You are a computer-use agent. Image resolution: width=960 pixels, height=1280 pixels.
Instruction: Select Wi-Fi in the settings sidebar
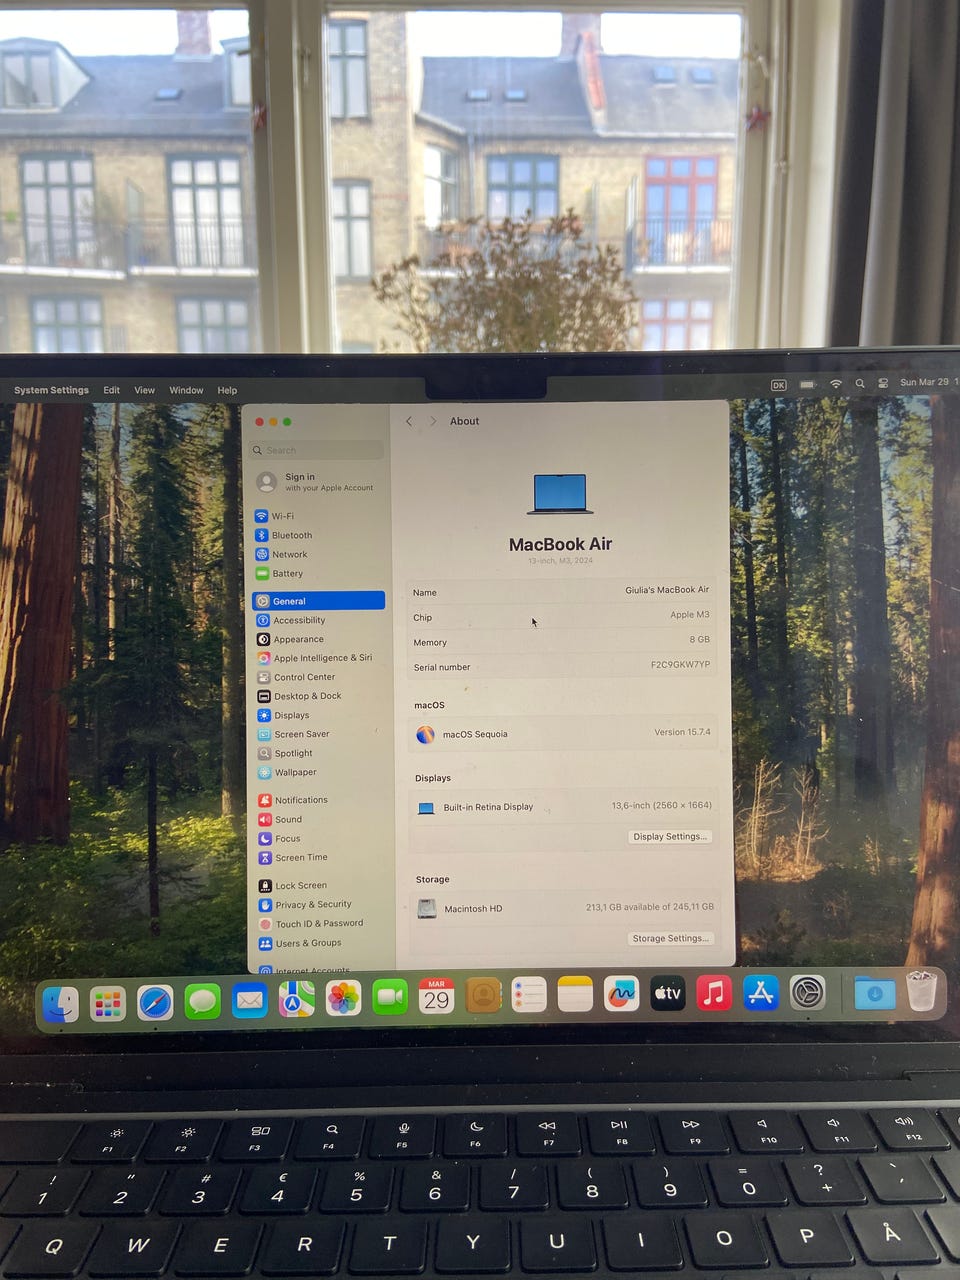point(317,516)
